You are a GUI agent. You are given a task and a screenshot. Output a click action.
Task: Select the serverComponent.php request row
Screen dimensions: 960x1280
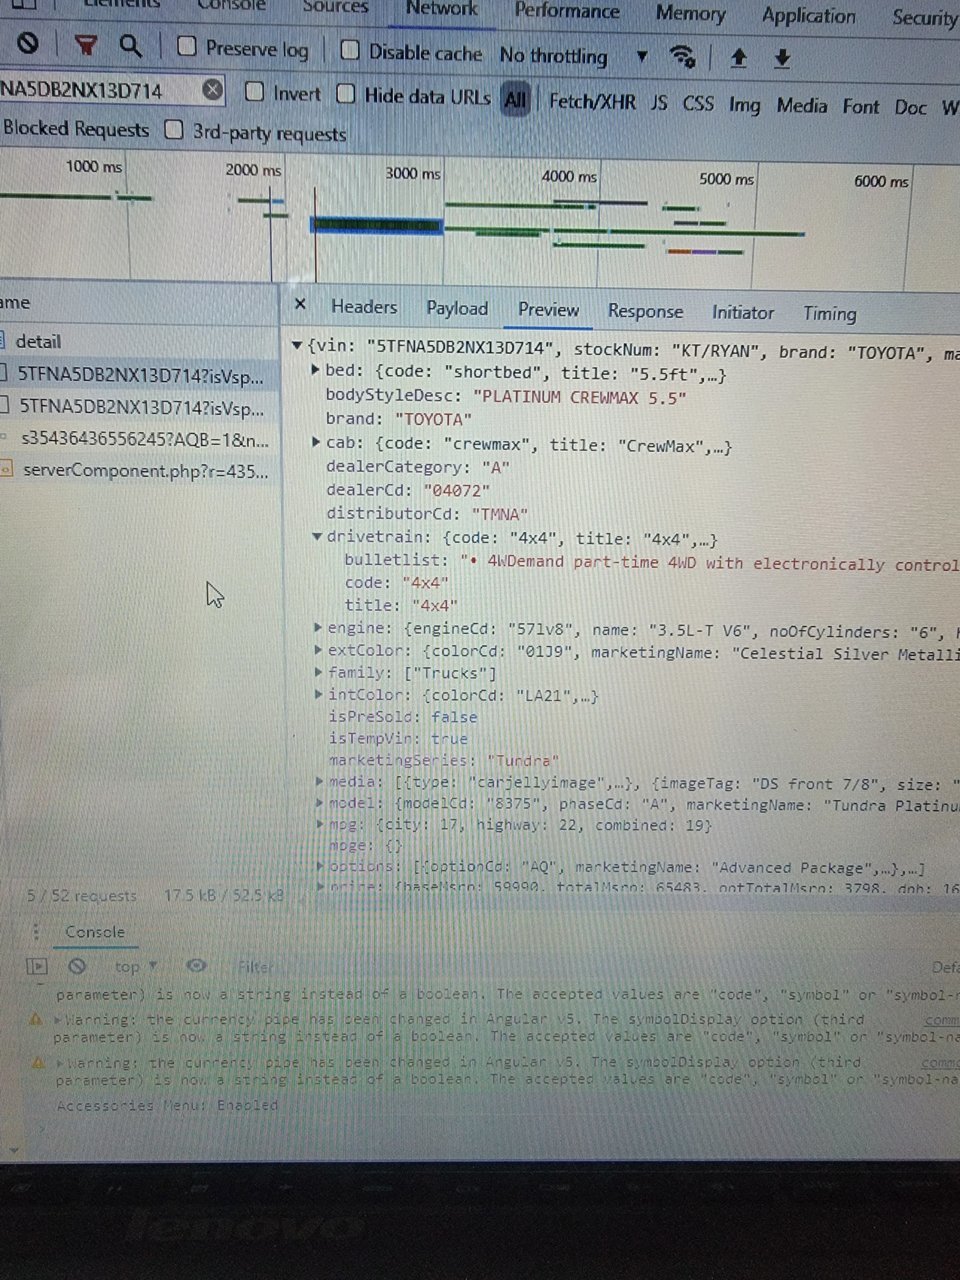[x=139, y=470]
